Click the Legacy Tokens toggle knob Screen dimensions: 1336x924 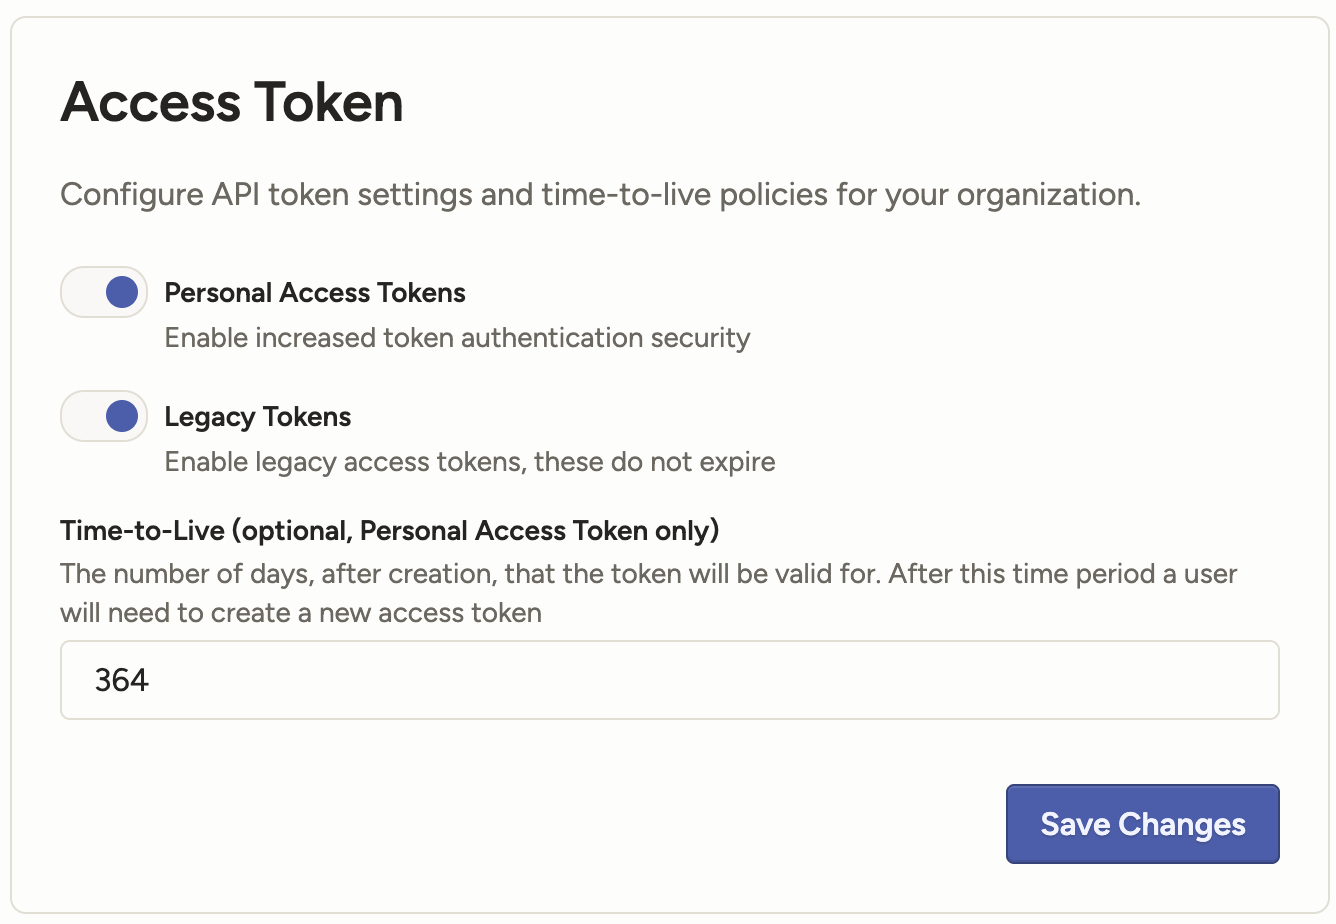(x=120, y=416)
